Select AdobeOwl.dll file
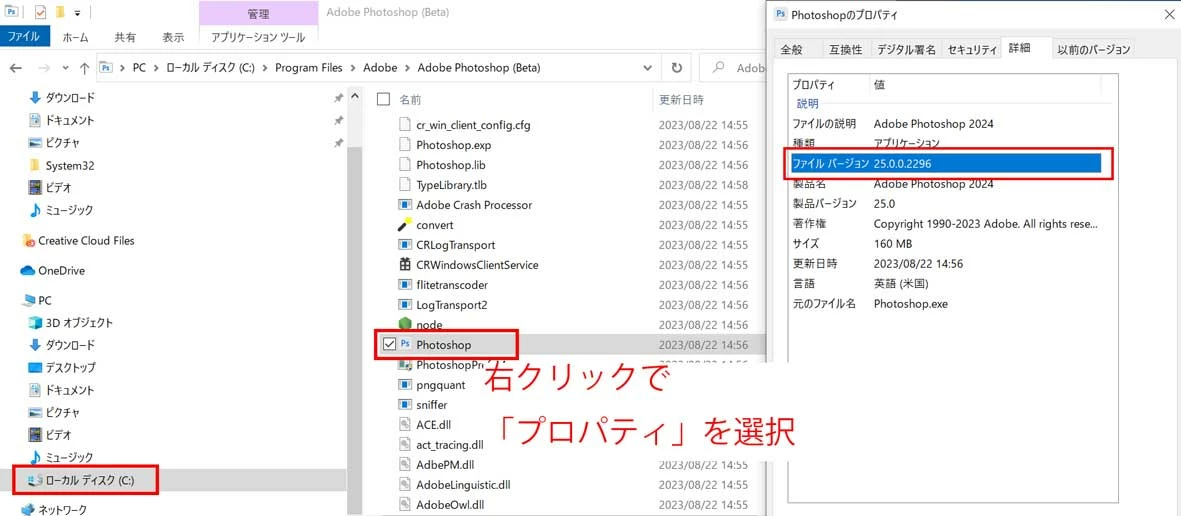Viewport: 1181px width, 516px height. point(450,505)
